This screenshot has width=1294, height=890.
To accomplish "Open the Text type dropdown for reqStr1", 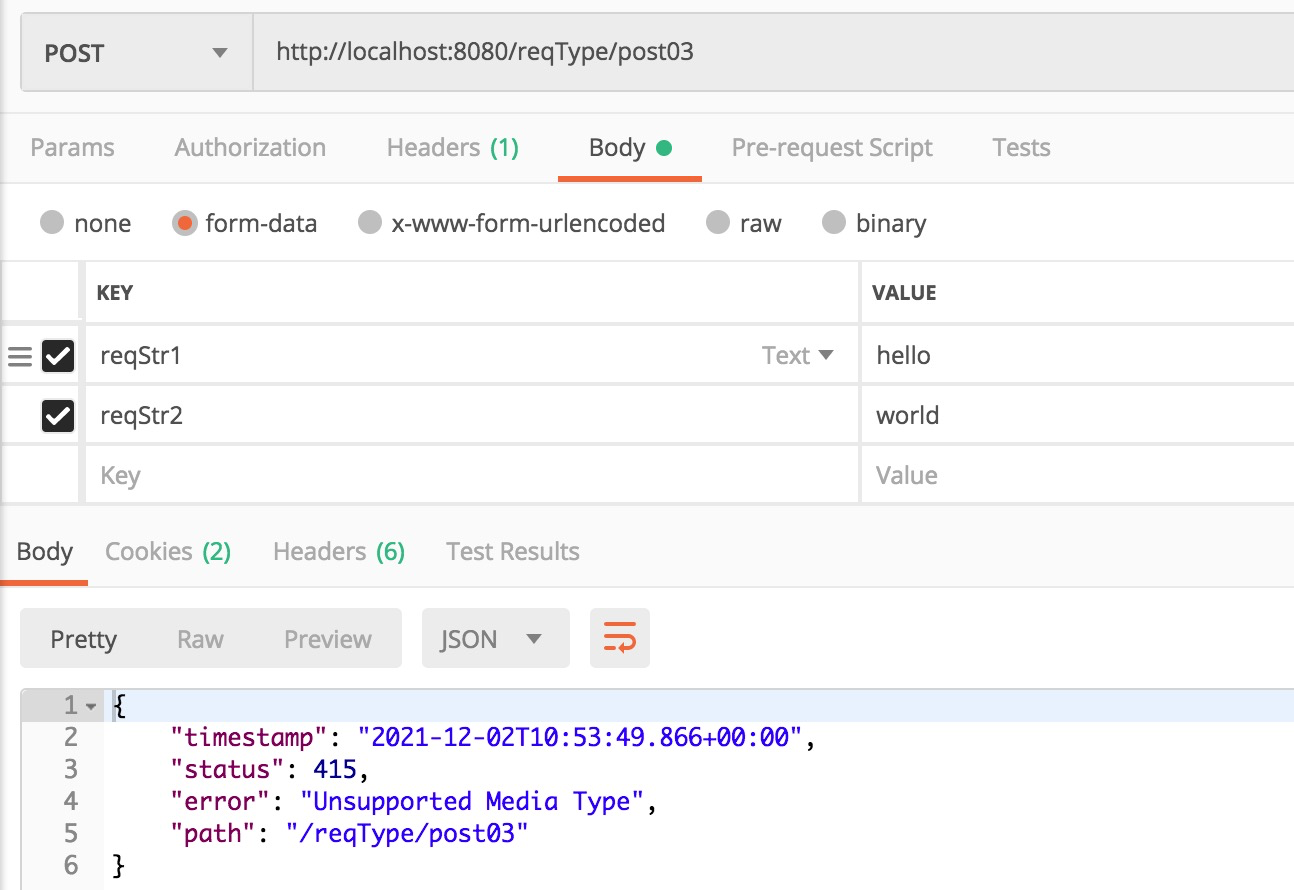I will 797,356.
